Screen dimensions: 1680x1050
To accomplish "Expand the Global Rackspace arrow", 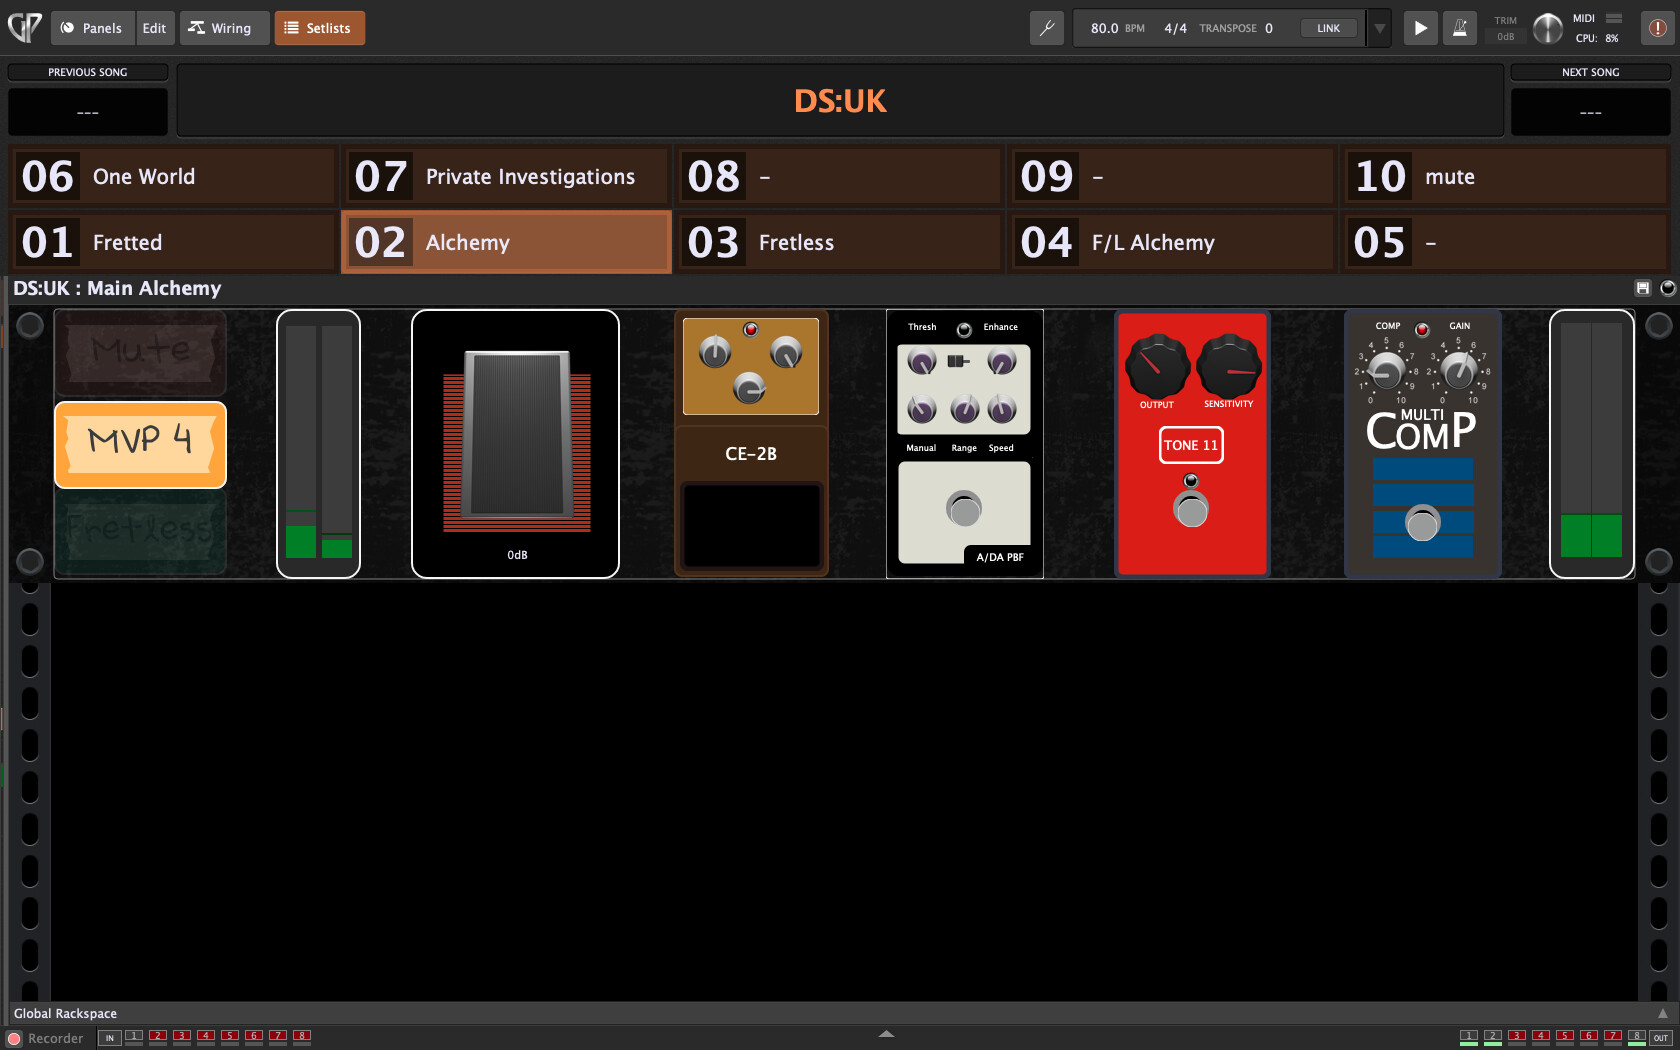I will [x=1663, y=1013].
